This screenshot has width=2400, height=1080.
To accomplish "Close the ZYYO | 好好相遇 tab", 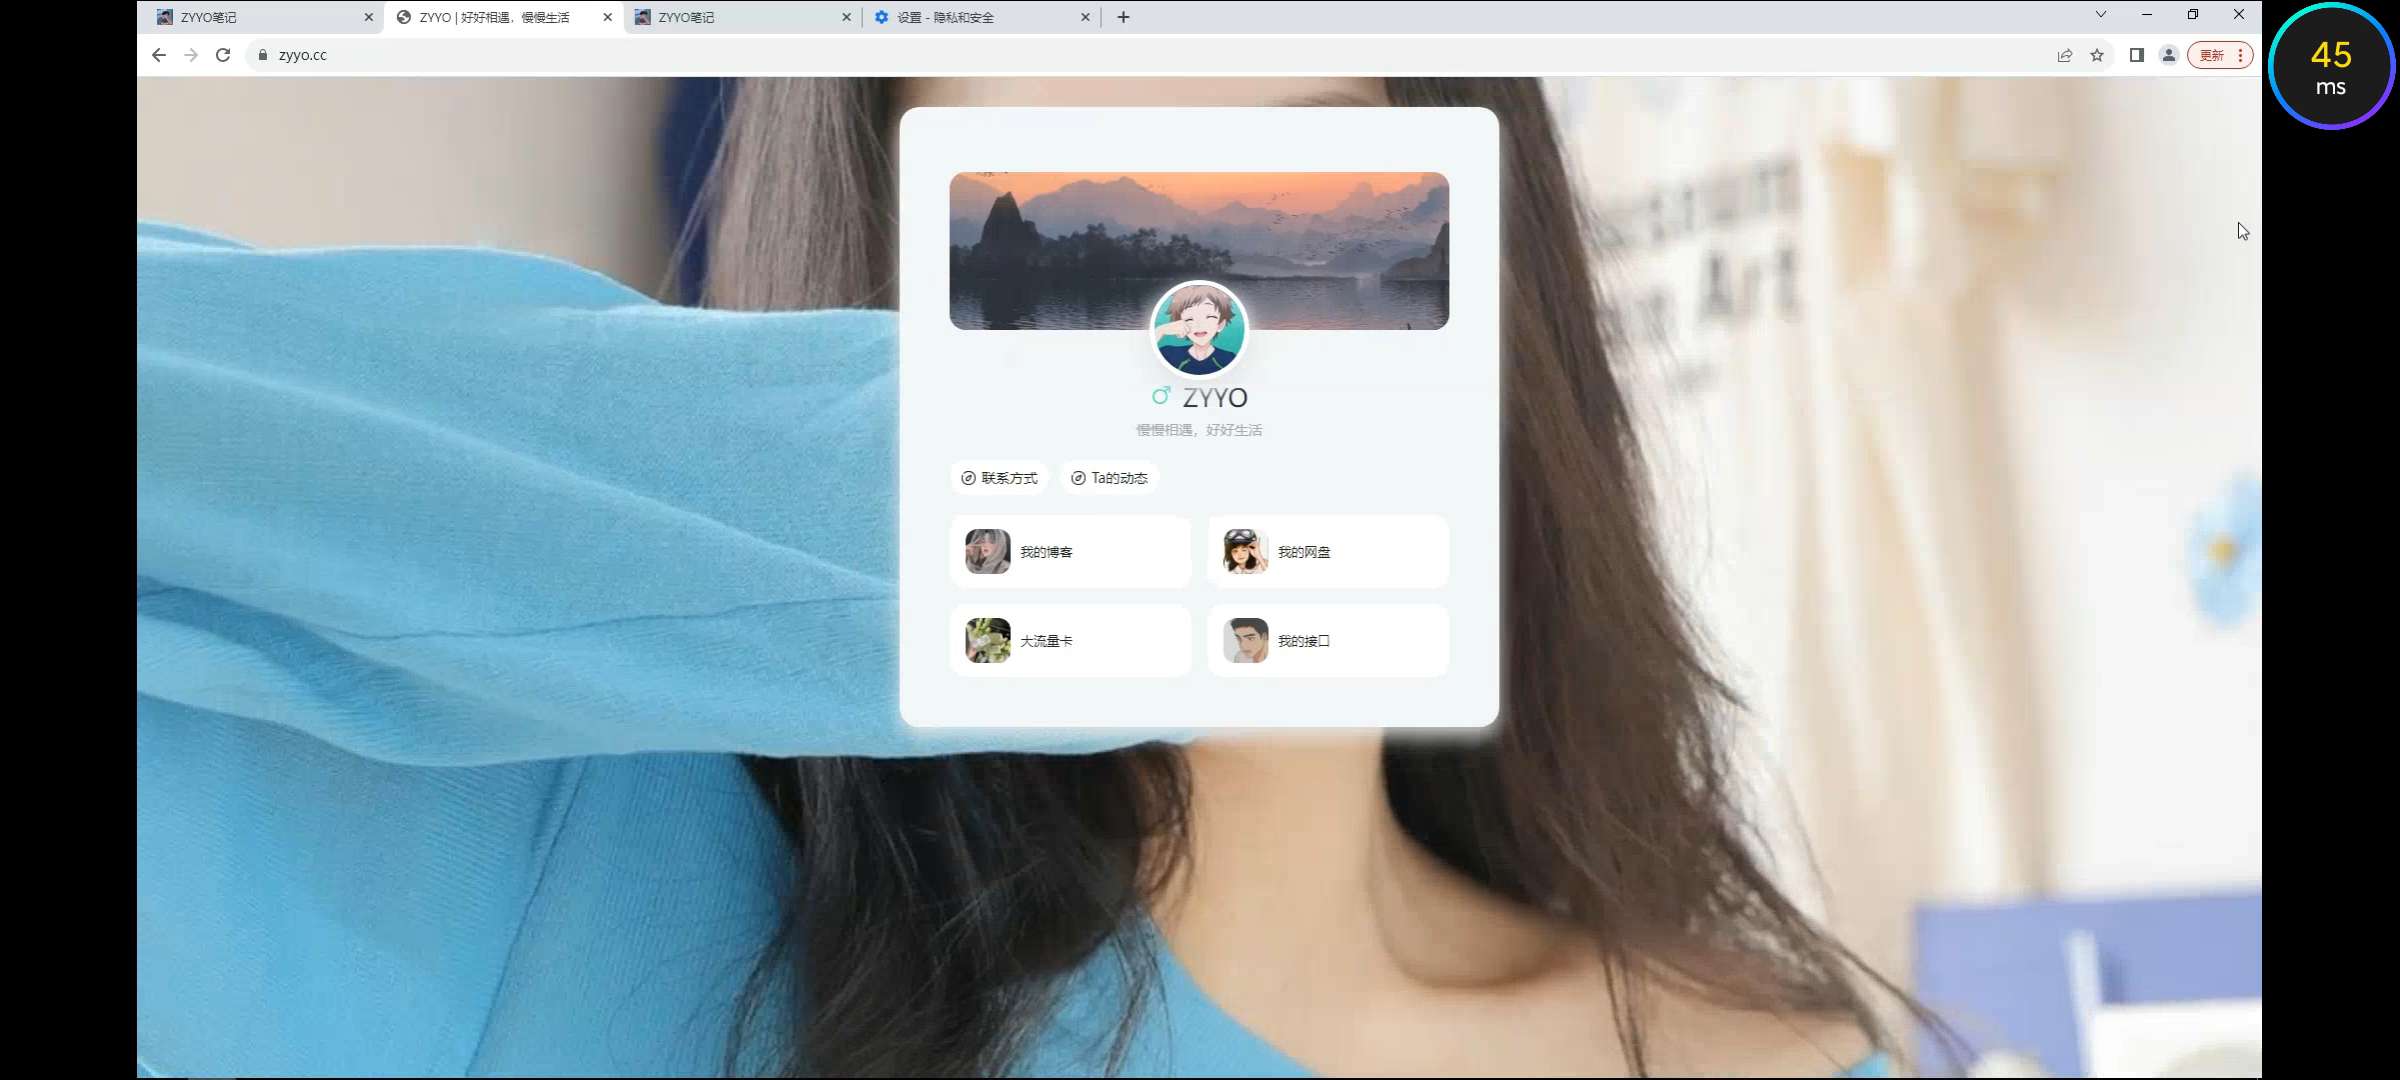I will [x=607, y=17].
